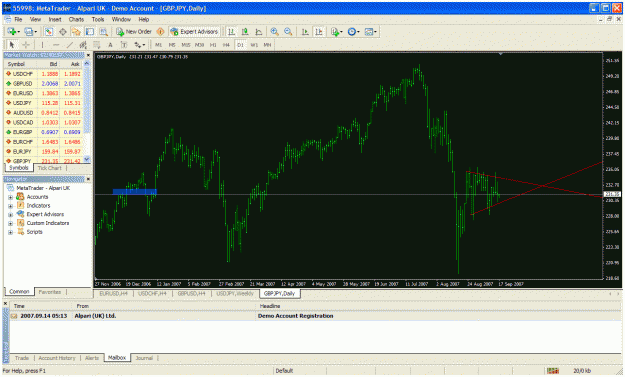Toggle chart Auto Scroll
This screenshot has height=377, width=625.
point(305,31)
